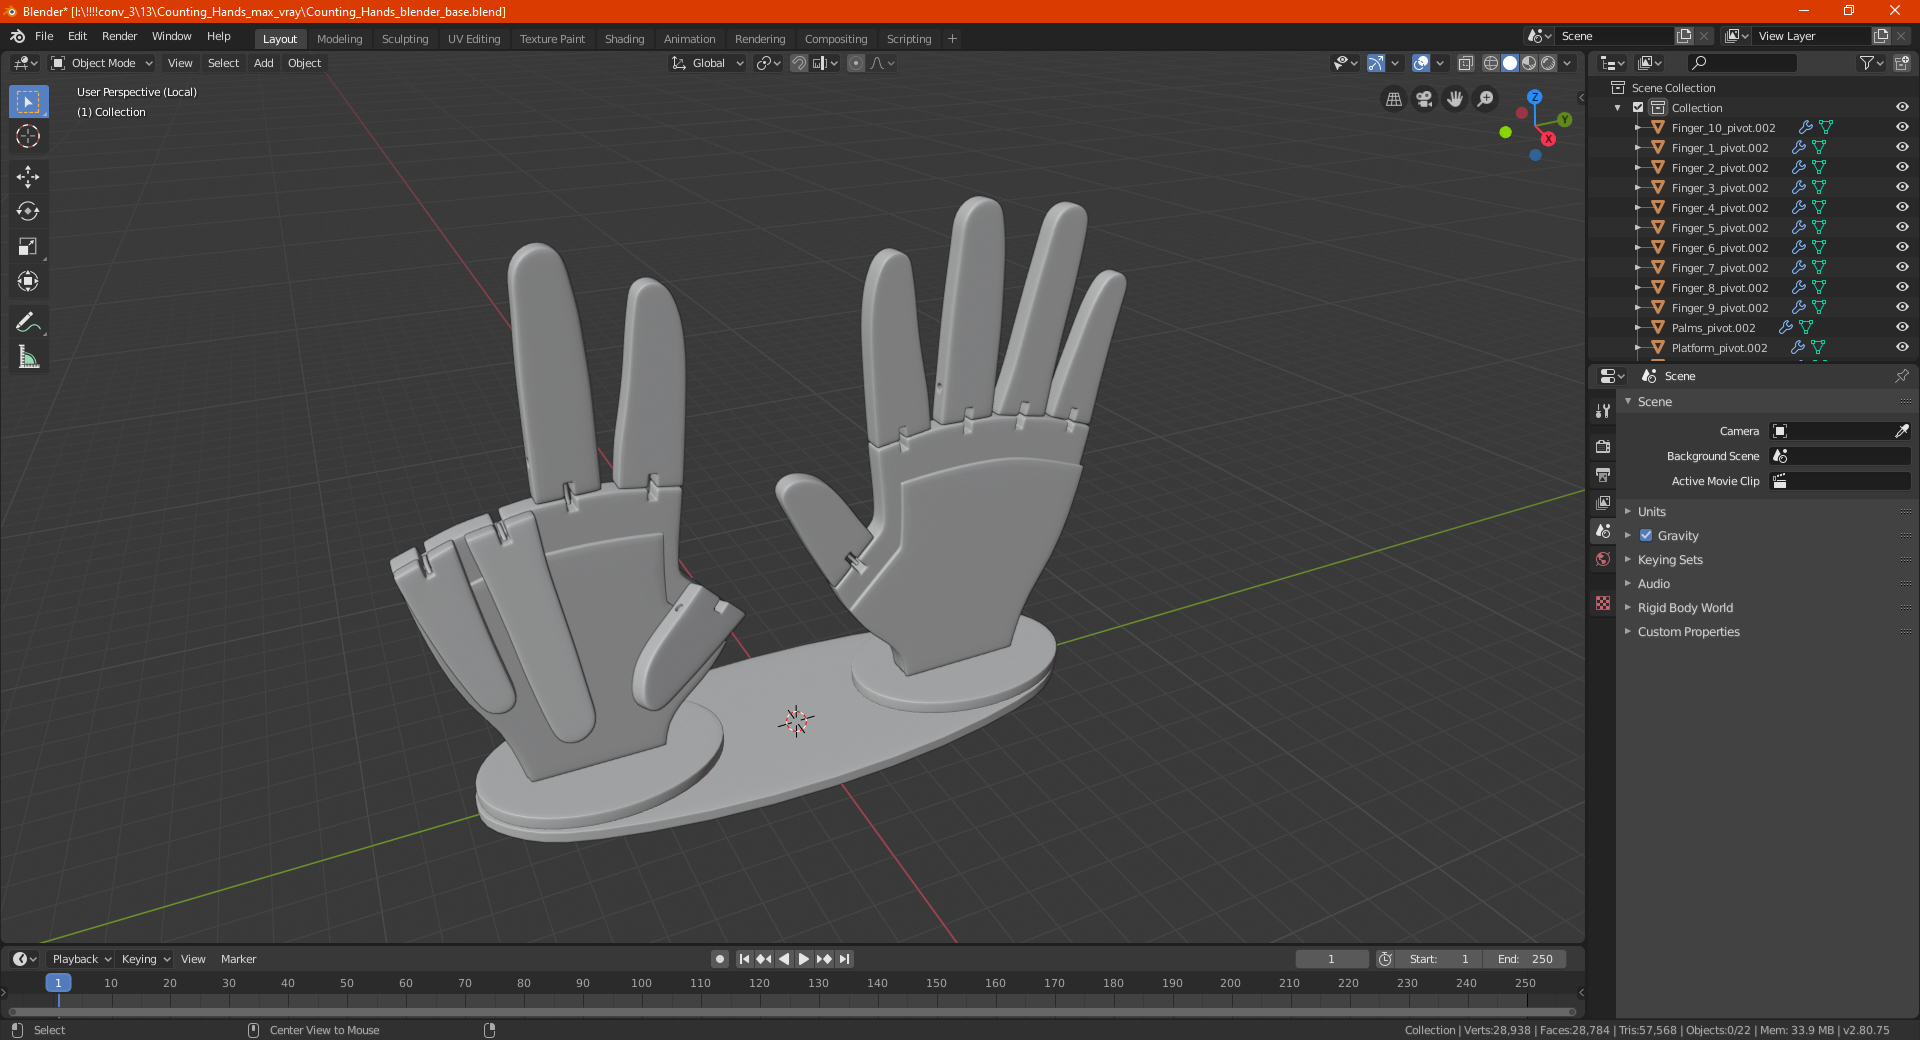Jump to the timeline start frame
Viewport: 1920px width, 1040px height.
744,959
